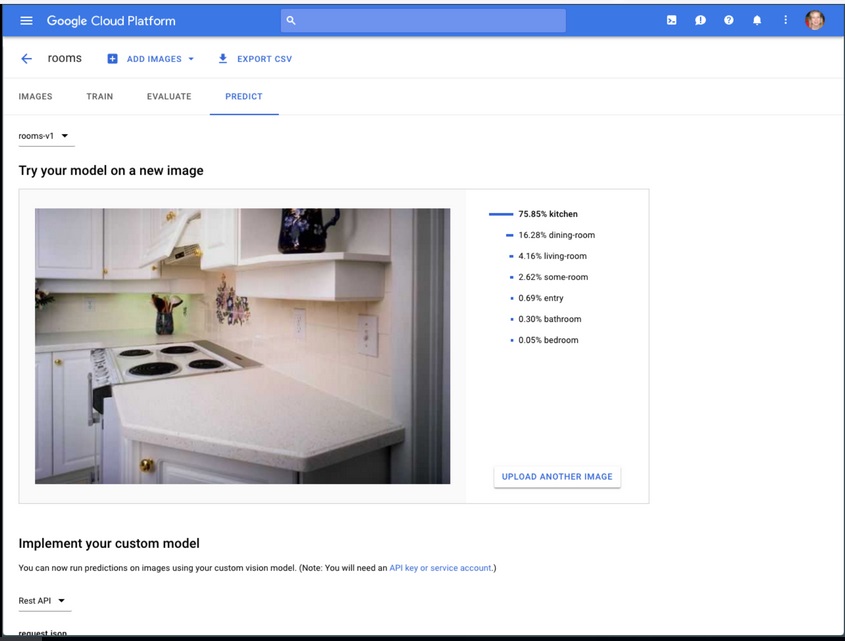
Task: Click the send feedback icon
Action: tap(700, 20)
